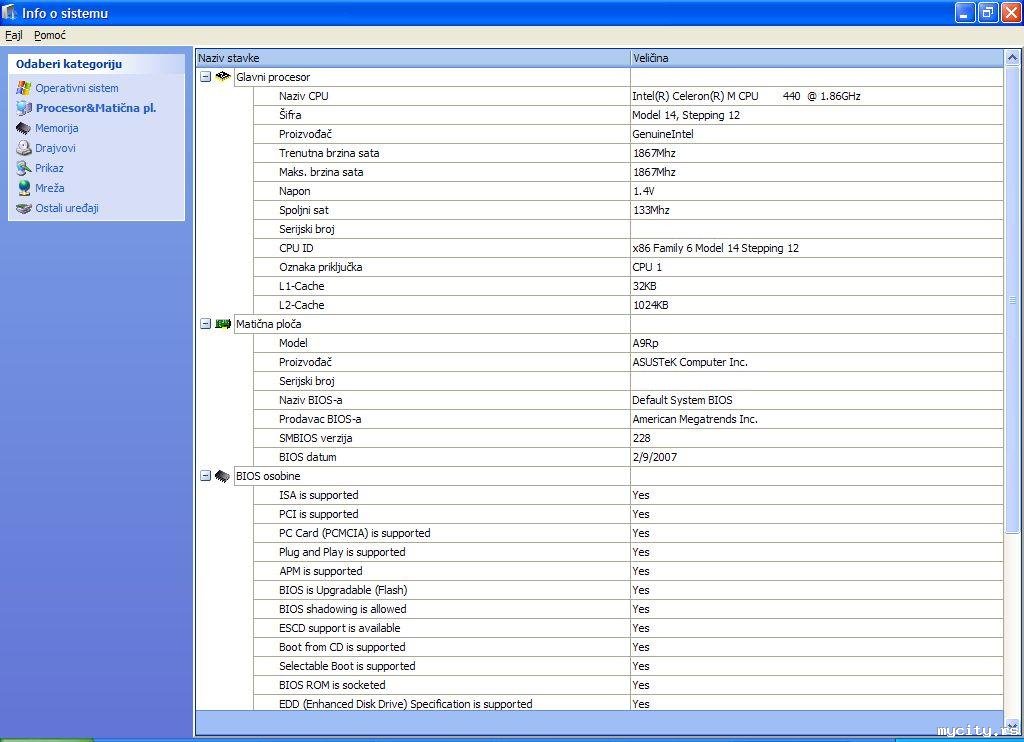Click the Info o sistemu title bar icon
This screenshot has height=742, width=1024.
point(9,12)
